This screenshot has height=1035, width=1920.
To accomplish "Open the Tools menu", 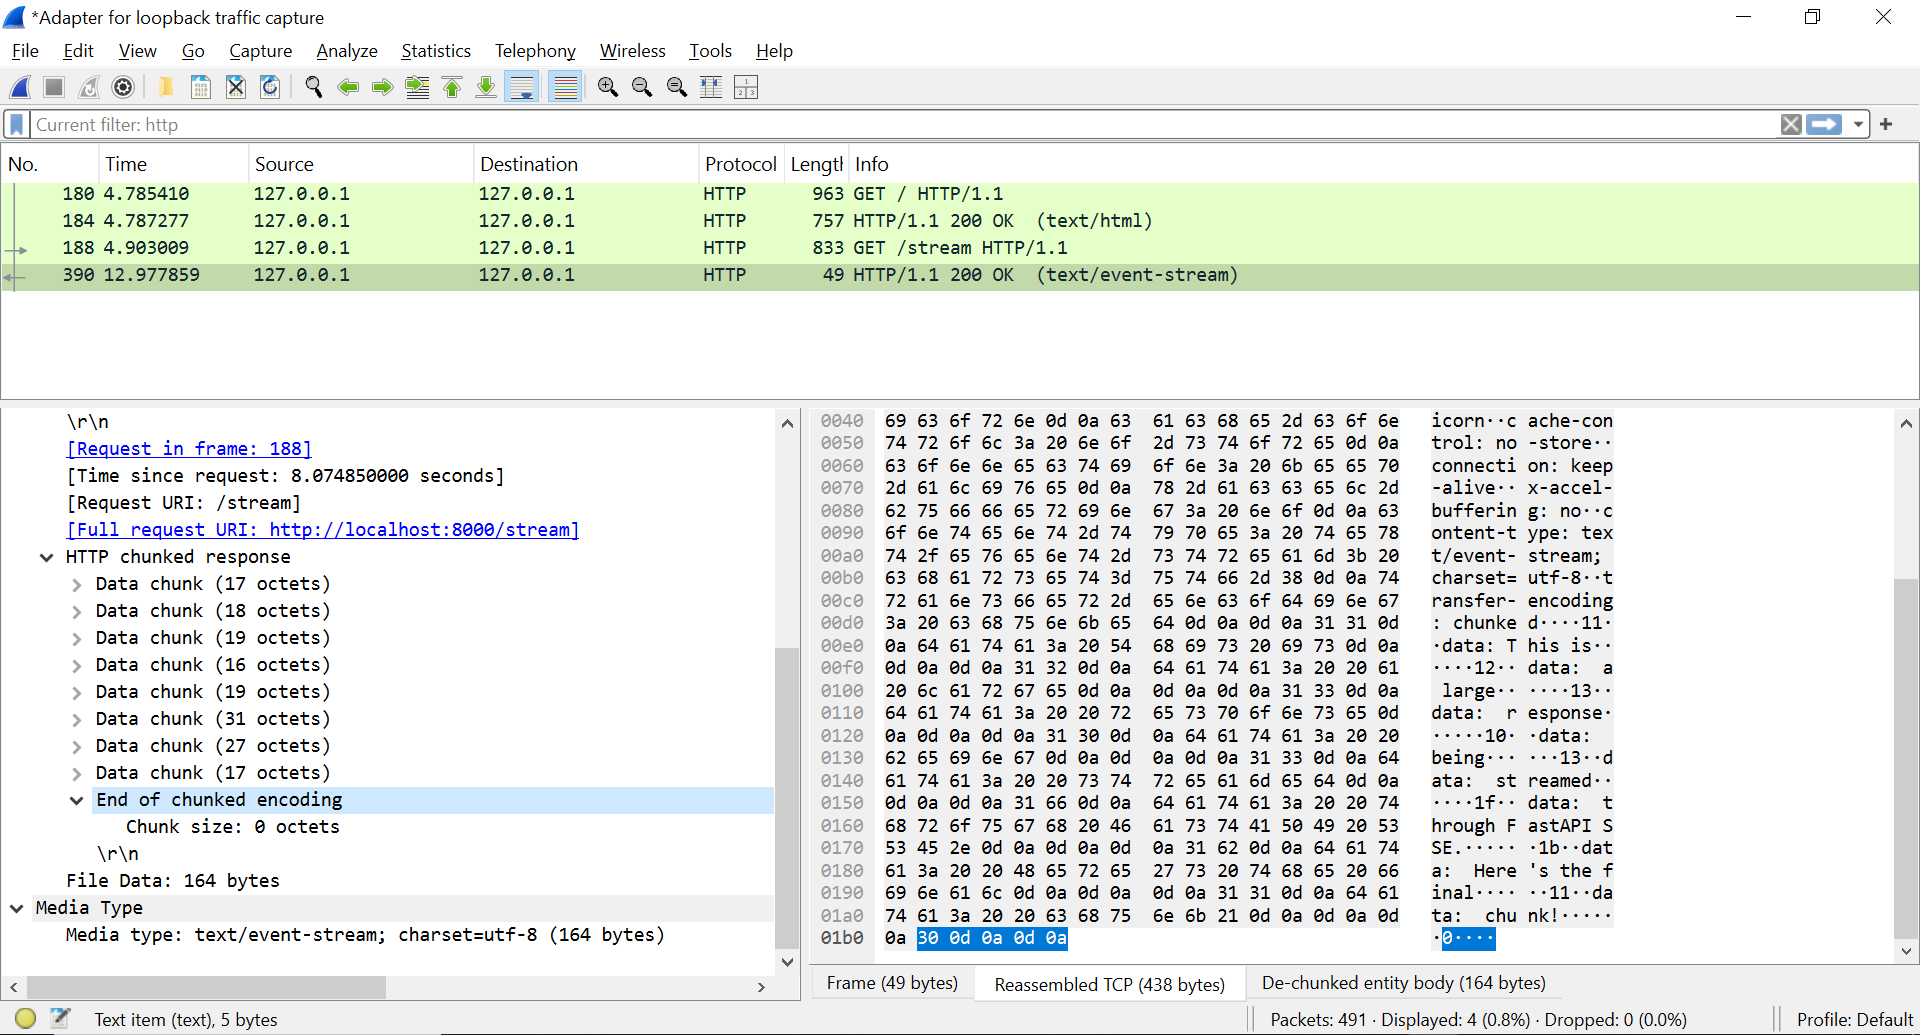I will (710, 51).
